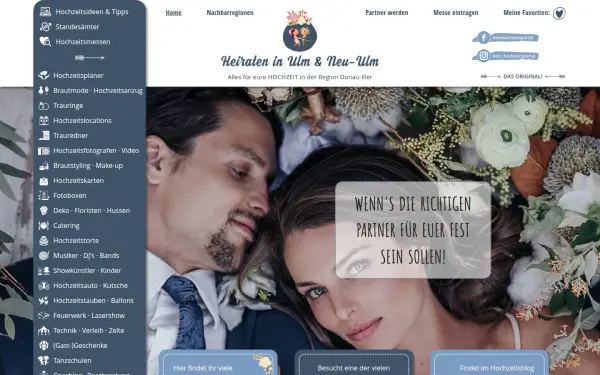This screenshot has width=600, height=375.
Task: Select Hochzeitsfotografen · Video category
Action: 96,150
